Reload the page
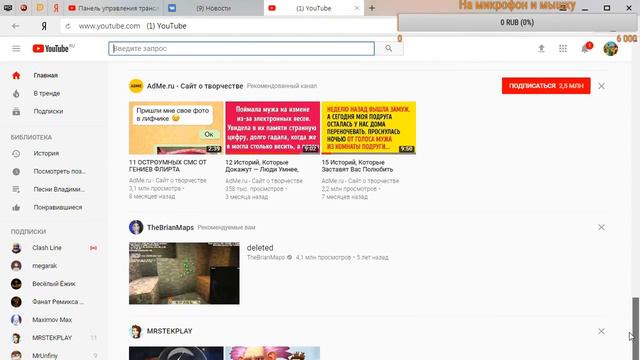 [x=68, y=26]
